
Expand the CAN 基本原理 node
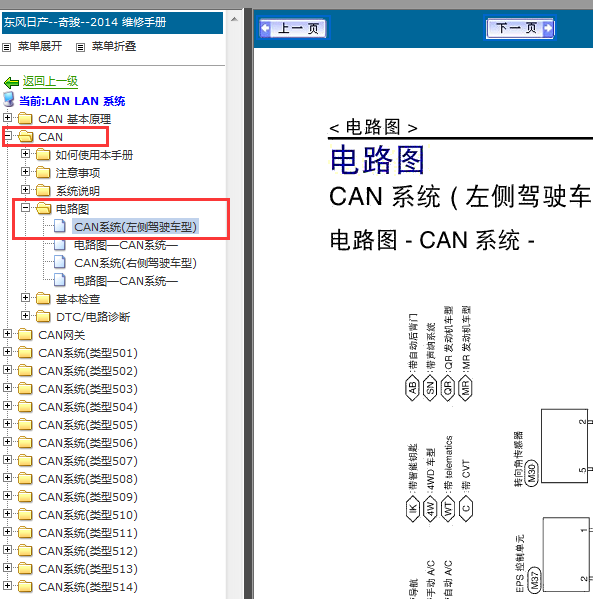[x=7, y=118]
